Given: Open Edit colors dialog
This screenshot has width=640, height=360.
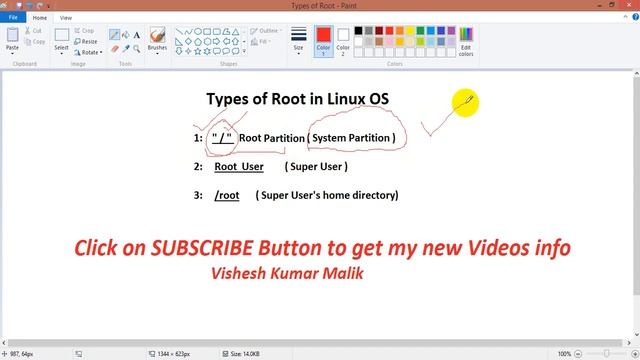Looking at the screenshot, I should coord(466,42).
